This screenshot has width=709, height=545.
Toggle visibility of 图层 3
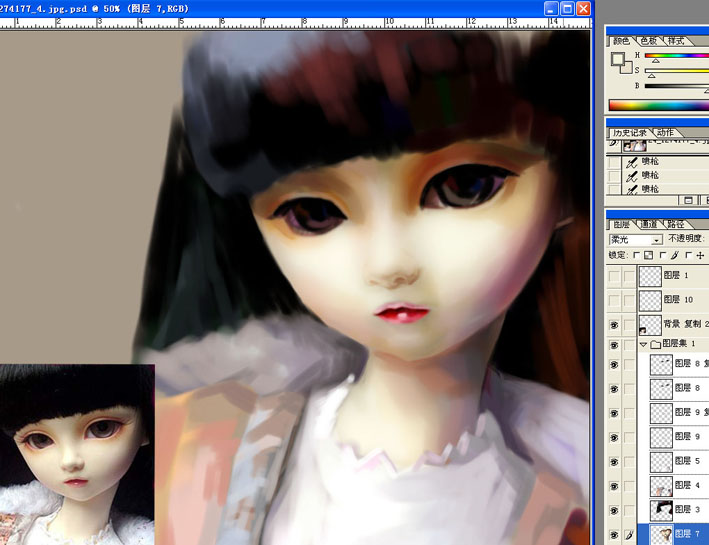click(614, 509)
